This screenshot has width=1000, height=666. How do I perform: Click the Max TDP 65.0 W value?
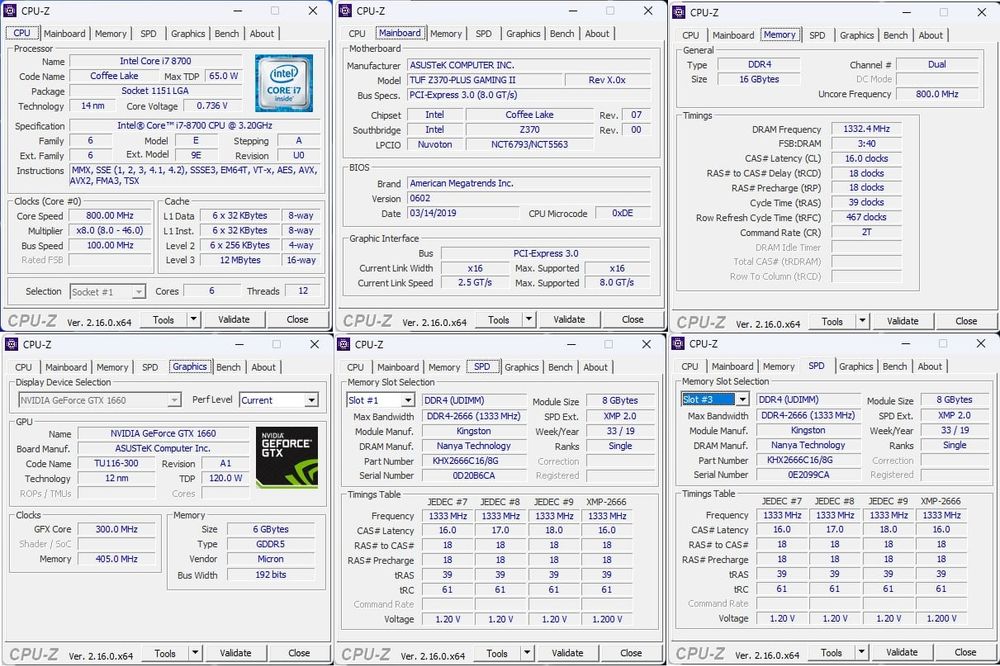point(223,76)
